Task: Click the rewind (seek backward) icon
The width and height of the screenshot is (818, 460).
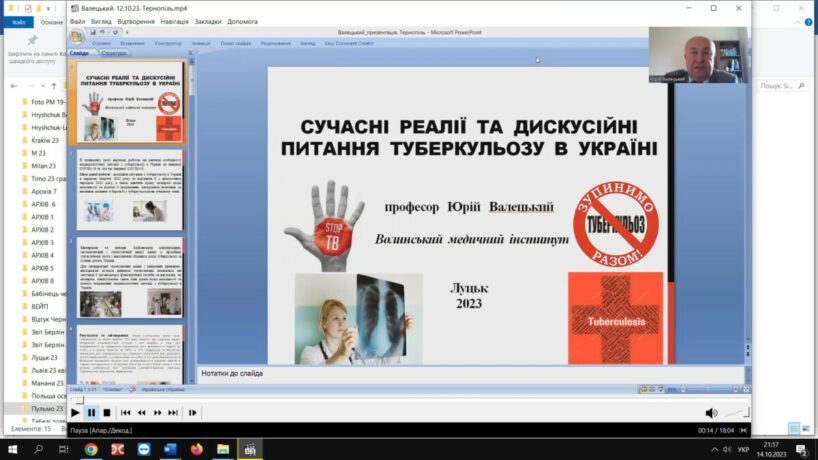Action: coord(142,412)
